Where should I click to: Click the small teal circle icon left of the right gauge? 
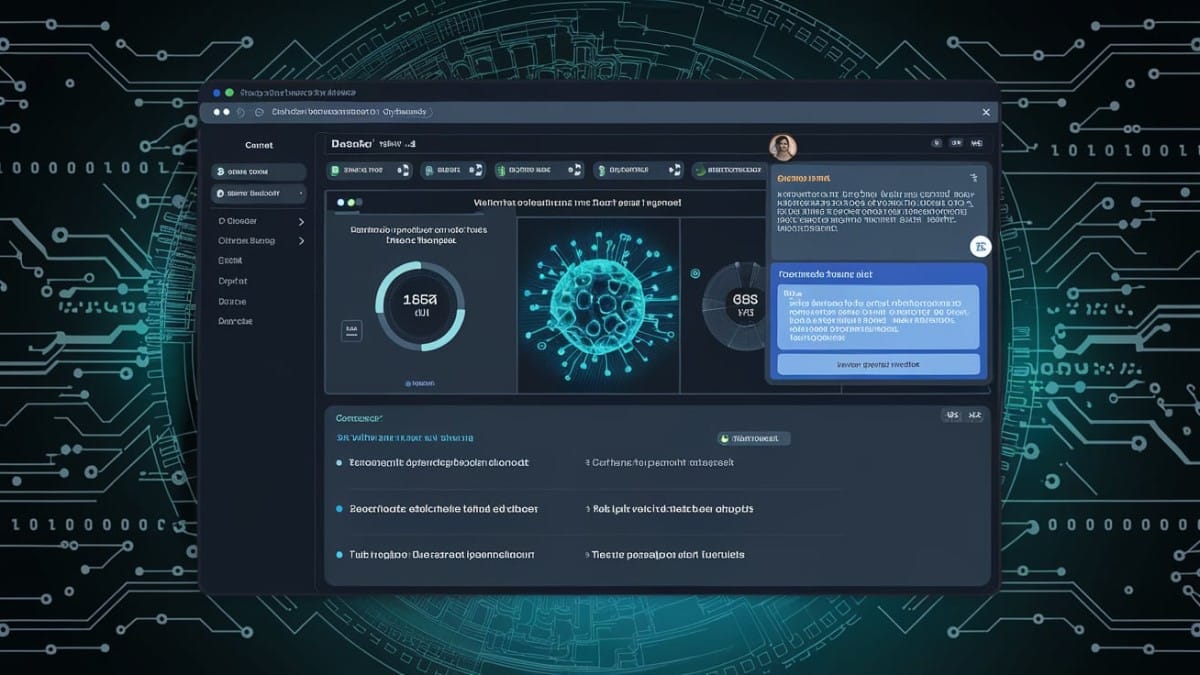click(693, 271)
